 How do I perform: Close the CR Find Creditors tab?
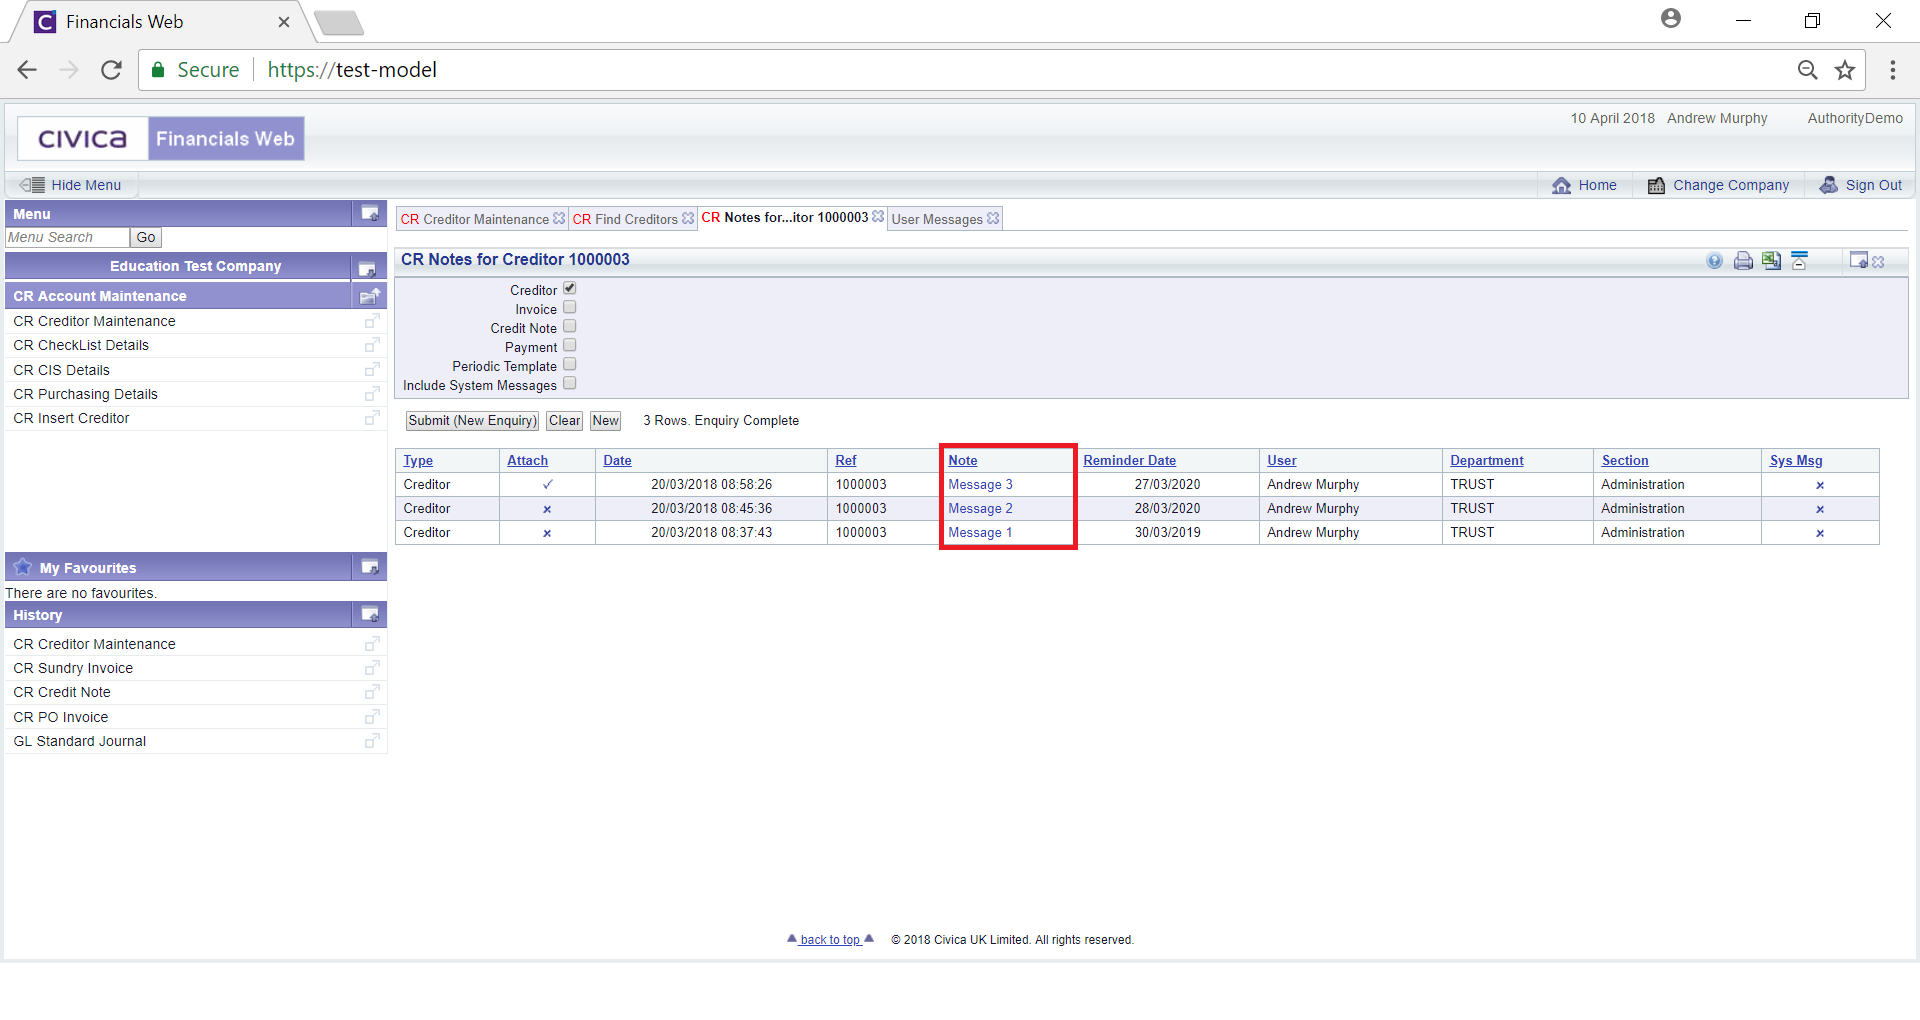pyautogui.click(x=688, y=218)
